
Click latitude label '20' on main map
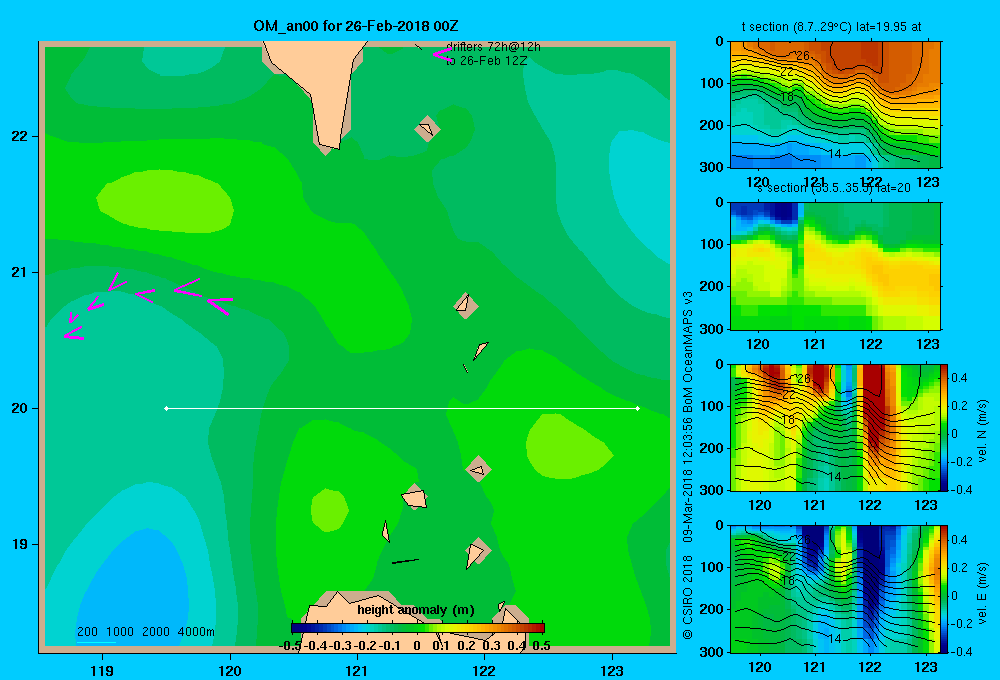20,408
